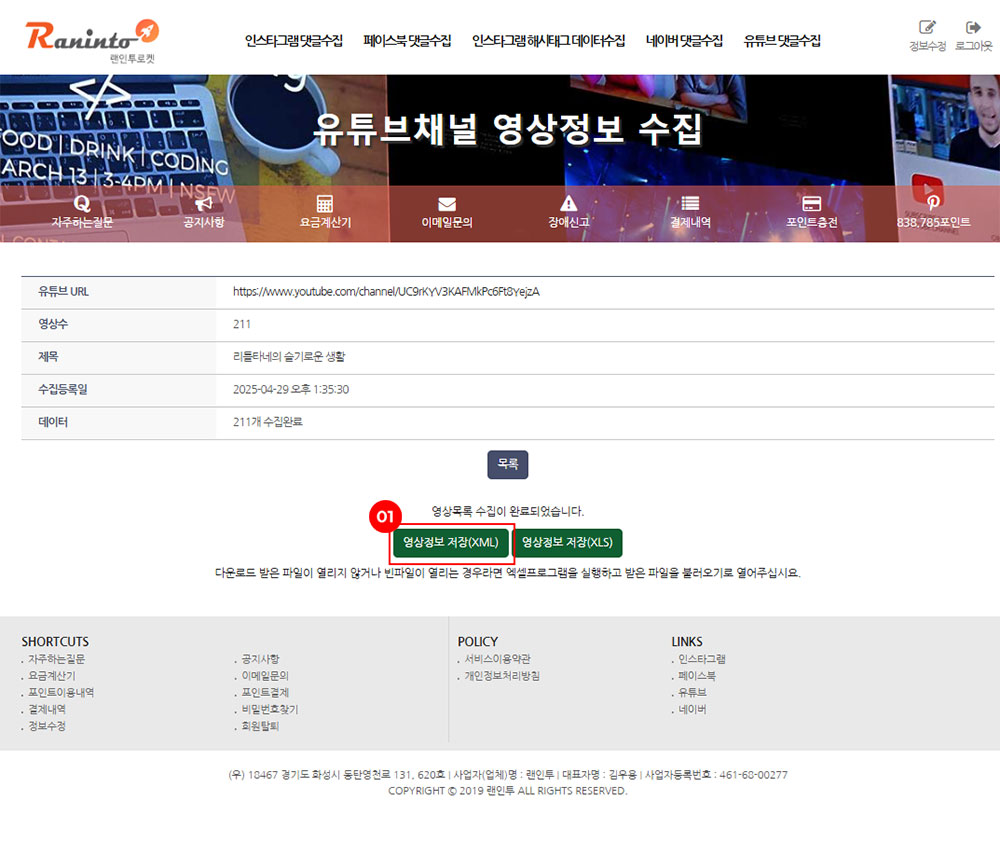Open 인스타그램 link under LINKS
Screen dimensions: 1000x842
pyautogui.click(x=702, y=659)
